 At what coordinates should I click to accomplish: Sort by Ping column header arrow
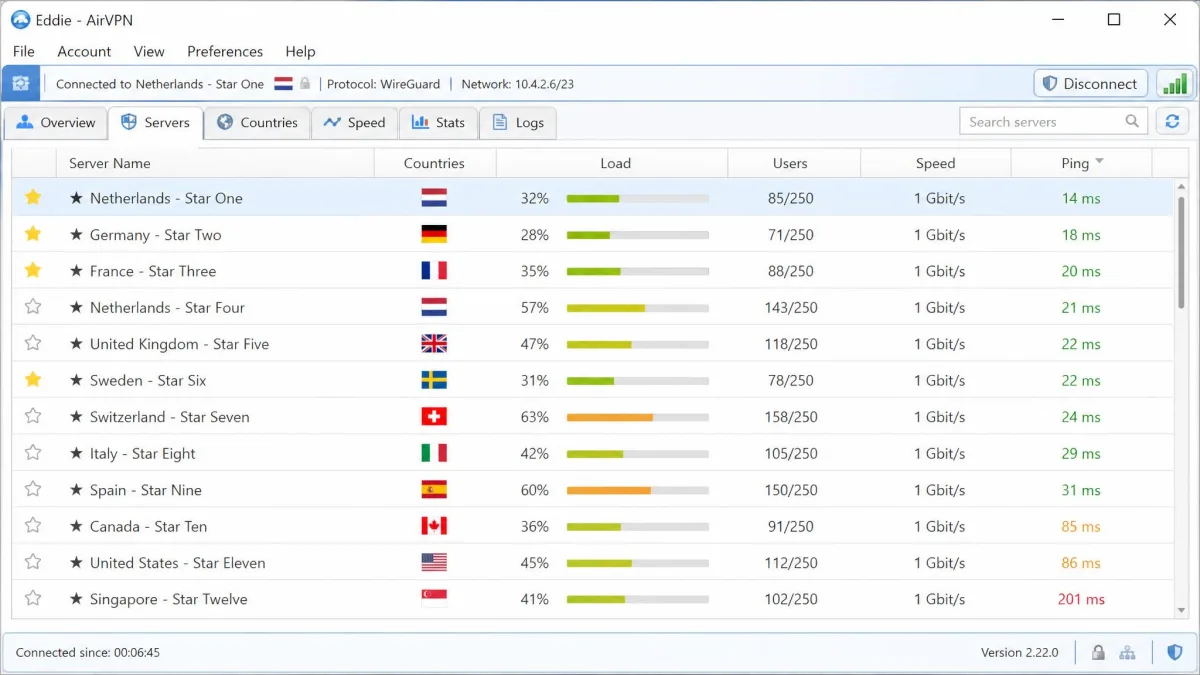[1100, 162]
